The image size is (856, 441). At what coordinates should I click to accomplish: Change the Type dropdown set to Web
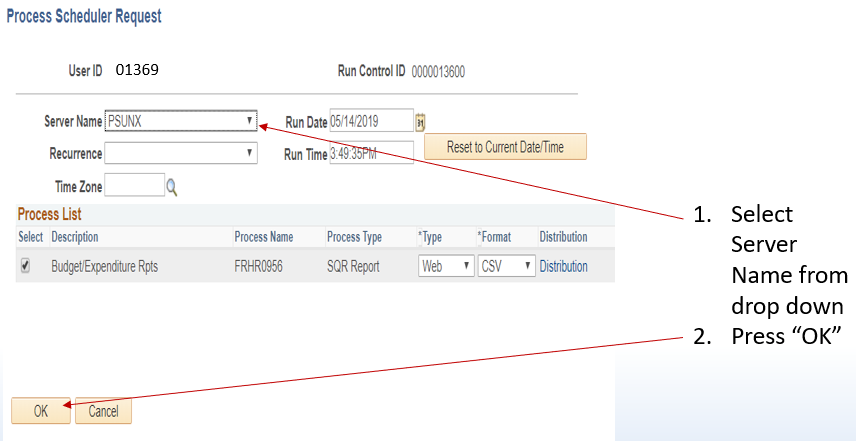click(446, 267)
